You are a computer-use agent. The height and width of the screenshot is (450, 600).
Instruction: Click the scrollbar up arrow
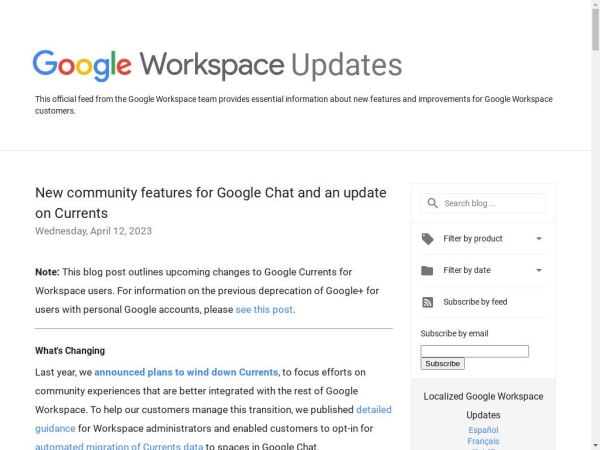point(595,4)
